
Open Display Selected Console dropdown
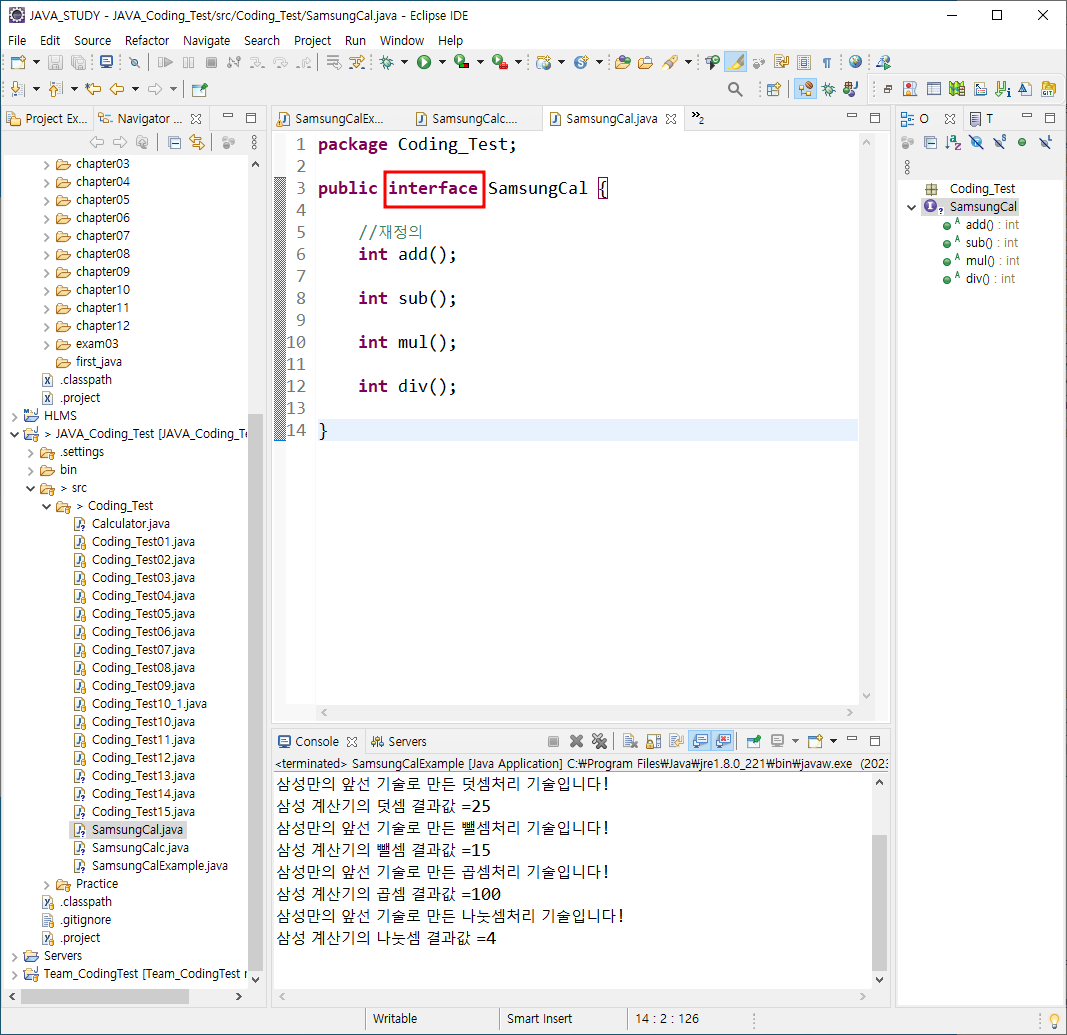pos(795,741)
